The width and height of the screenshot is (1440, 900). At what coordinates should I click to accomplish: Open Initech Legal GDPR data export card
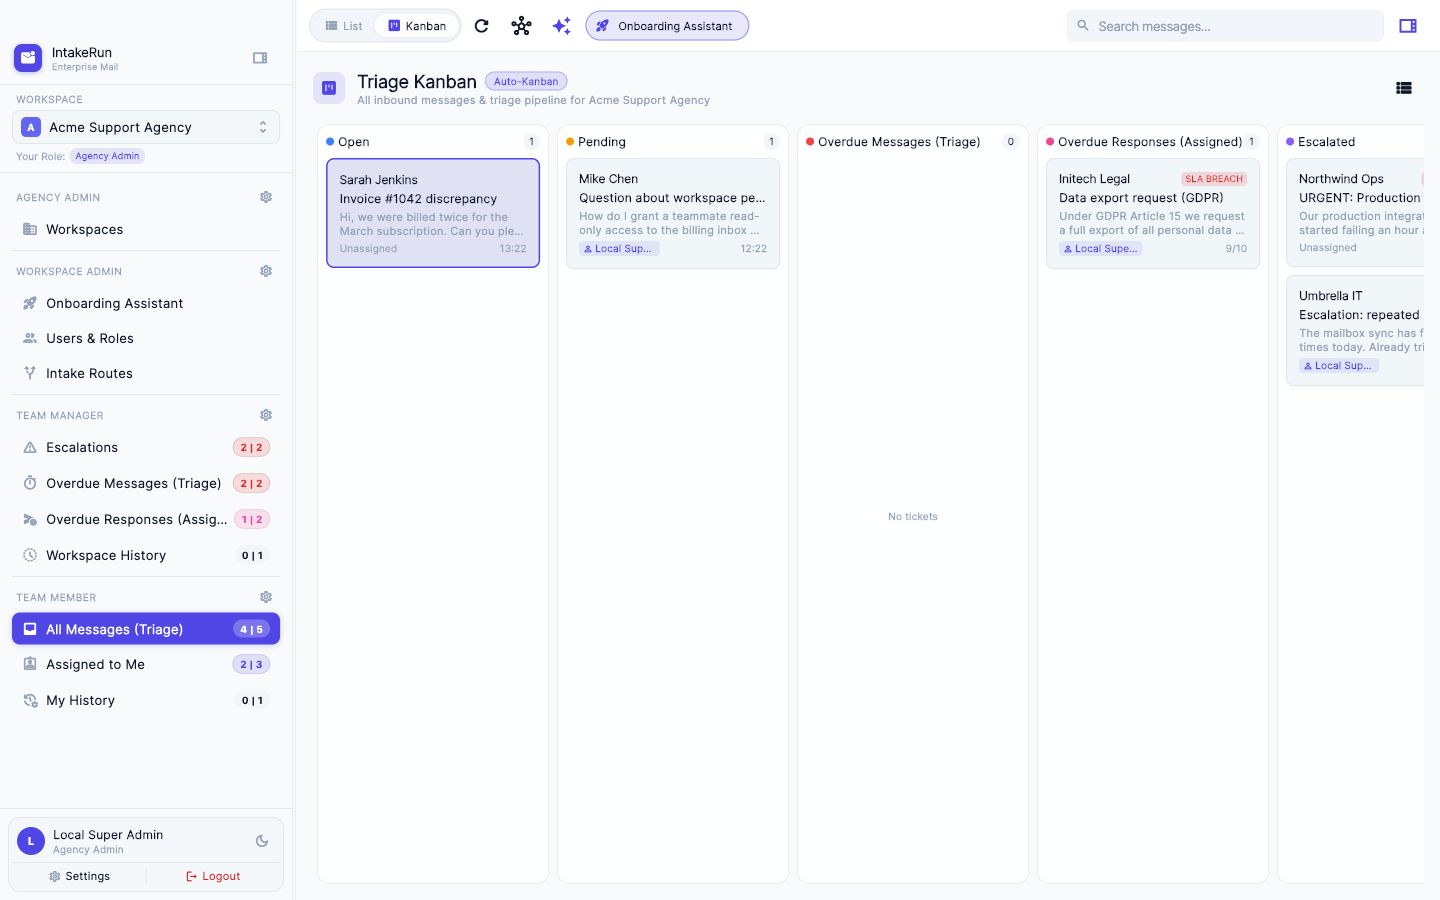[x=1153, y=213]
